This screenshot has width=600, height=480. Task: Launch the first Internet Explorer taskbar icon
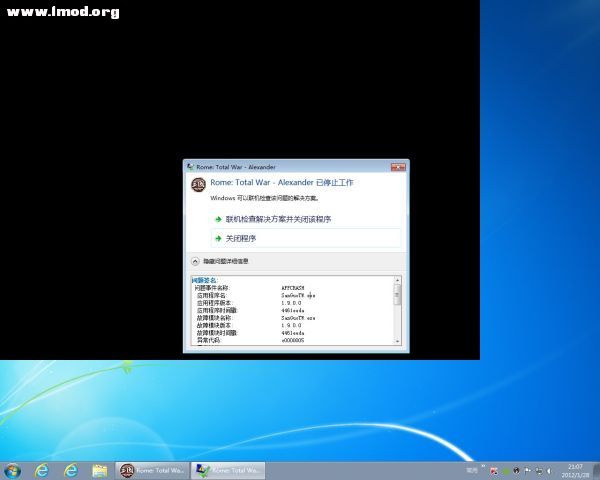(x=42, y=470)
